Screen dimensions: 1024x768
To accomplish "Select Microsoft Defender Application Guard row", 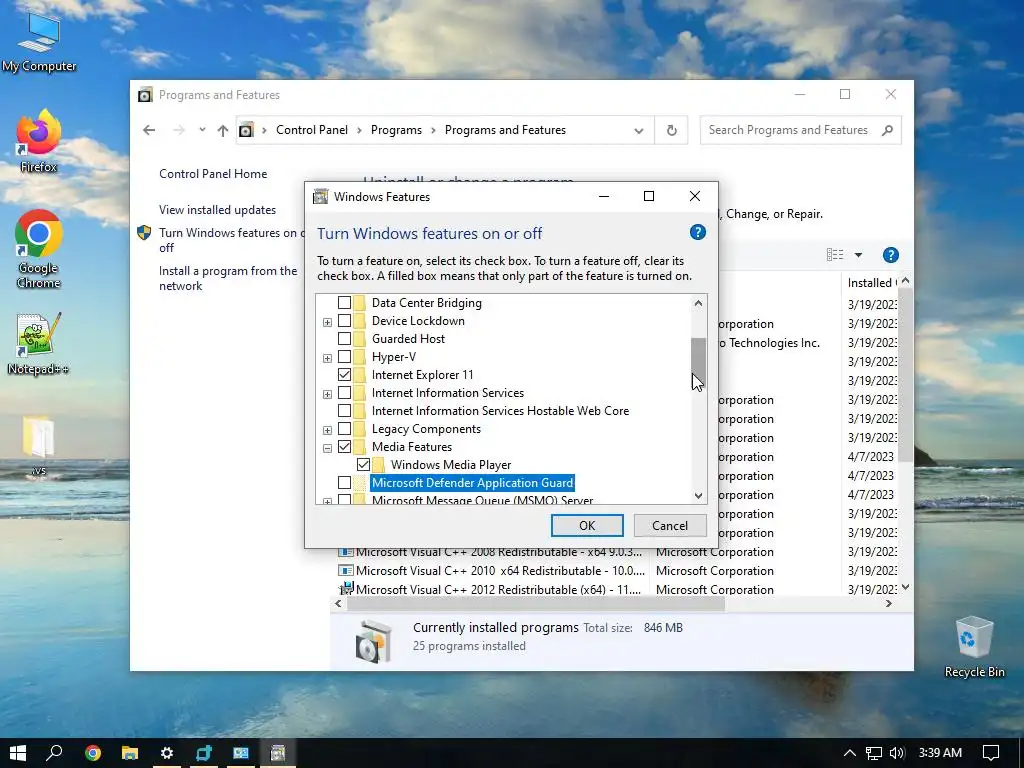I will [x=472, y=483].
